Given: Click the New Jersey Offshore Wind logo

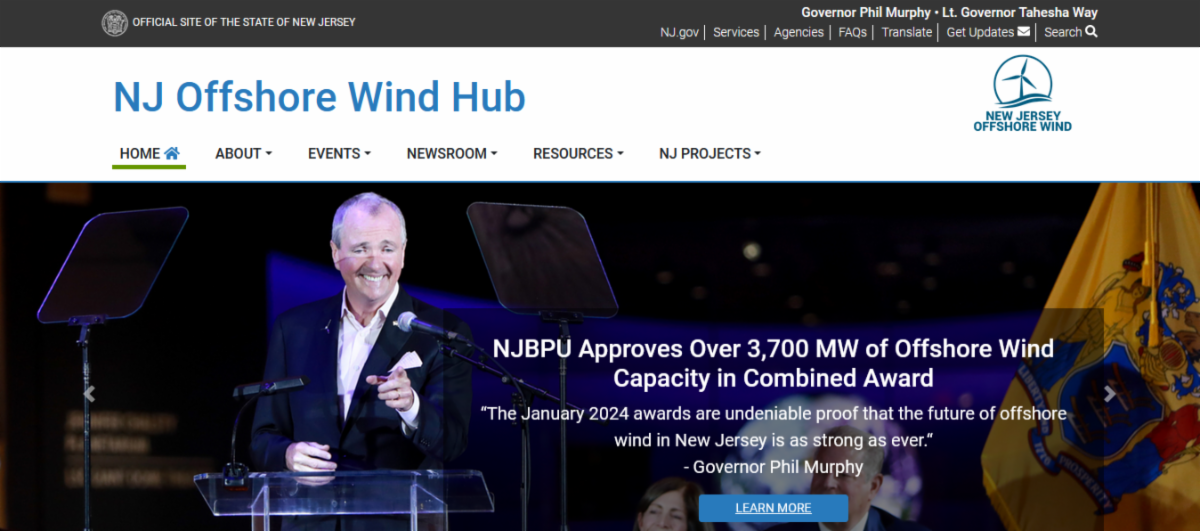Looking at the screenshot, I should pos(1022,94).
